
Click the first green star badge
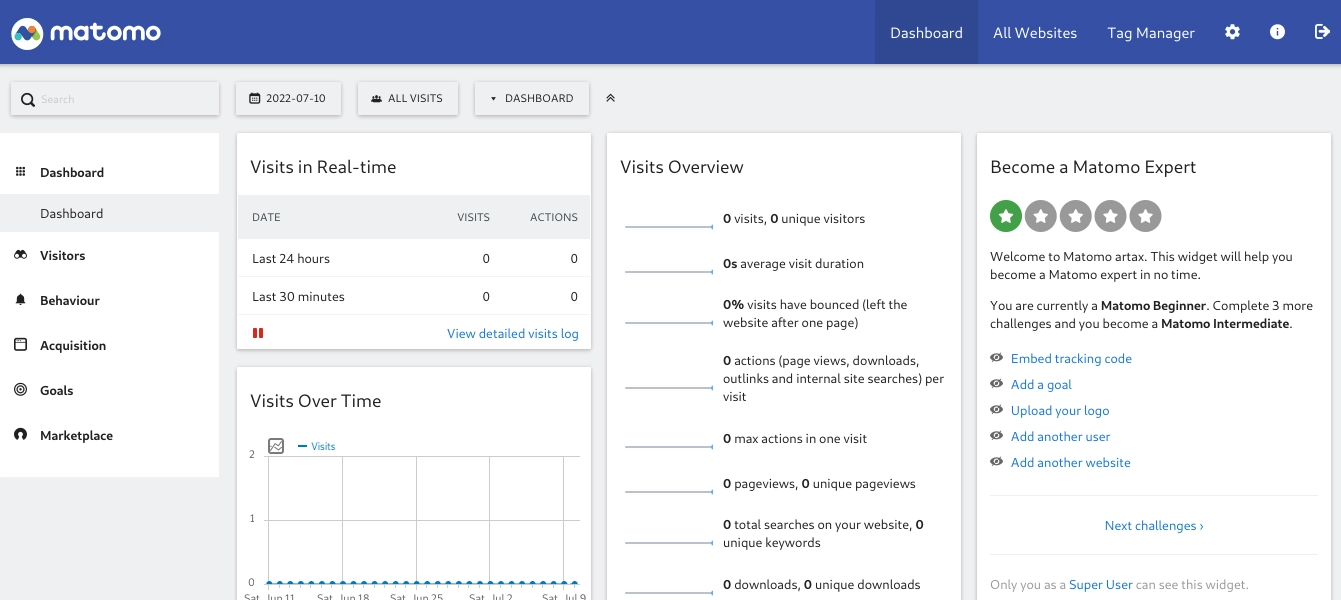pyautogui.click(x=1006, y=216)
